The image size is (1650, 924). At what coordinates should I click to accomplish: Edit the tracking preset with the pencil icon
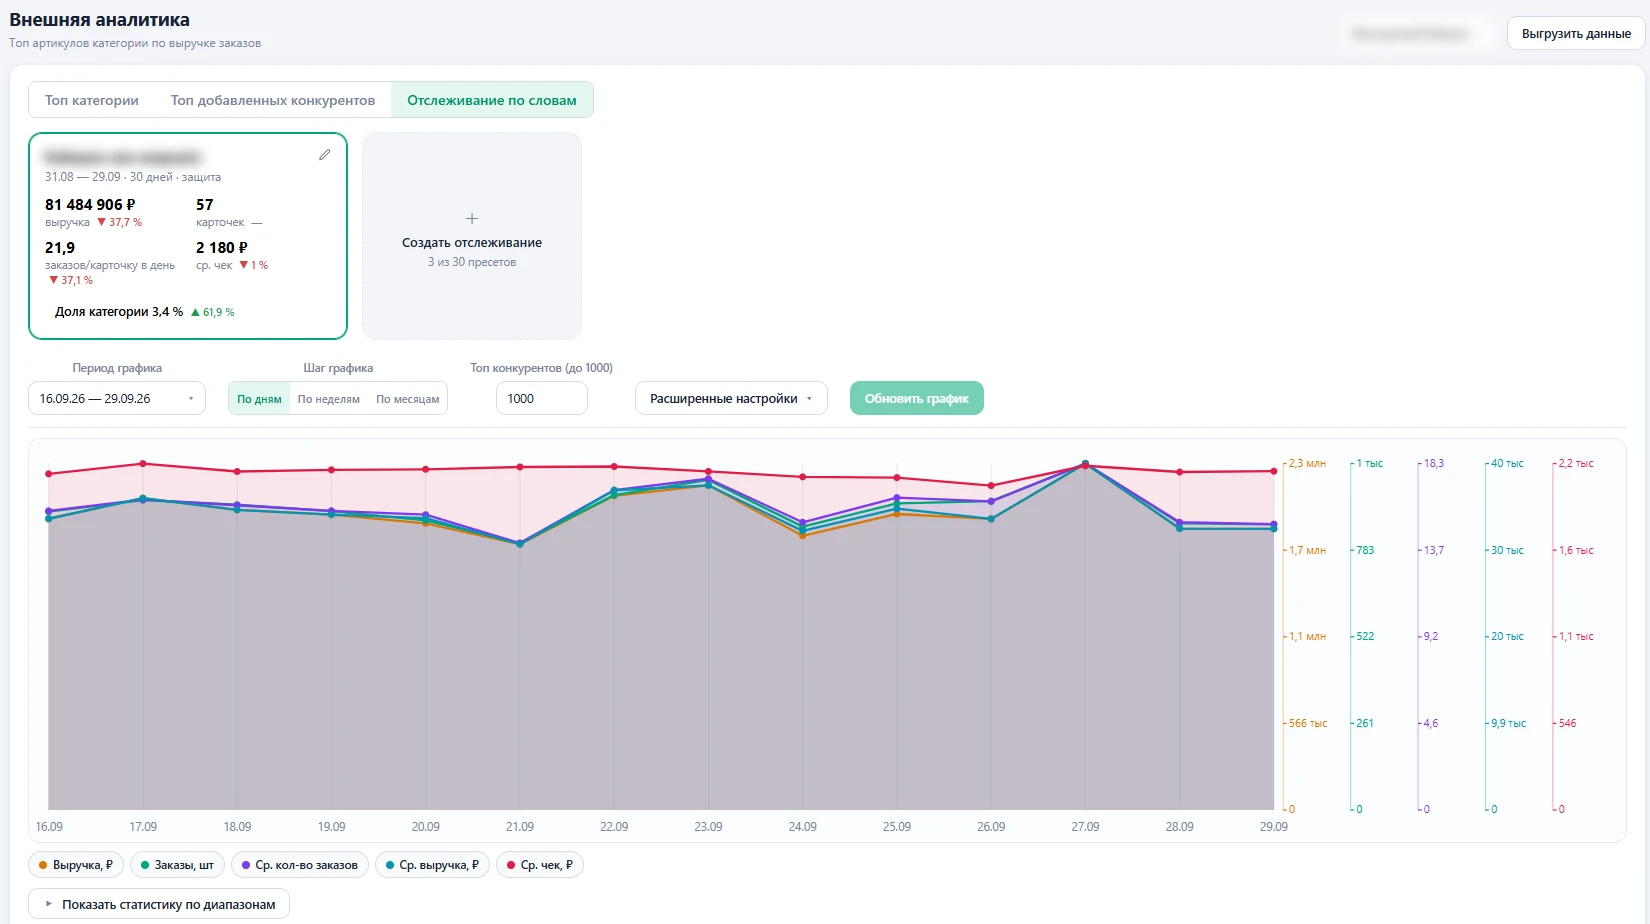click(324, 155)
